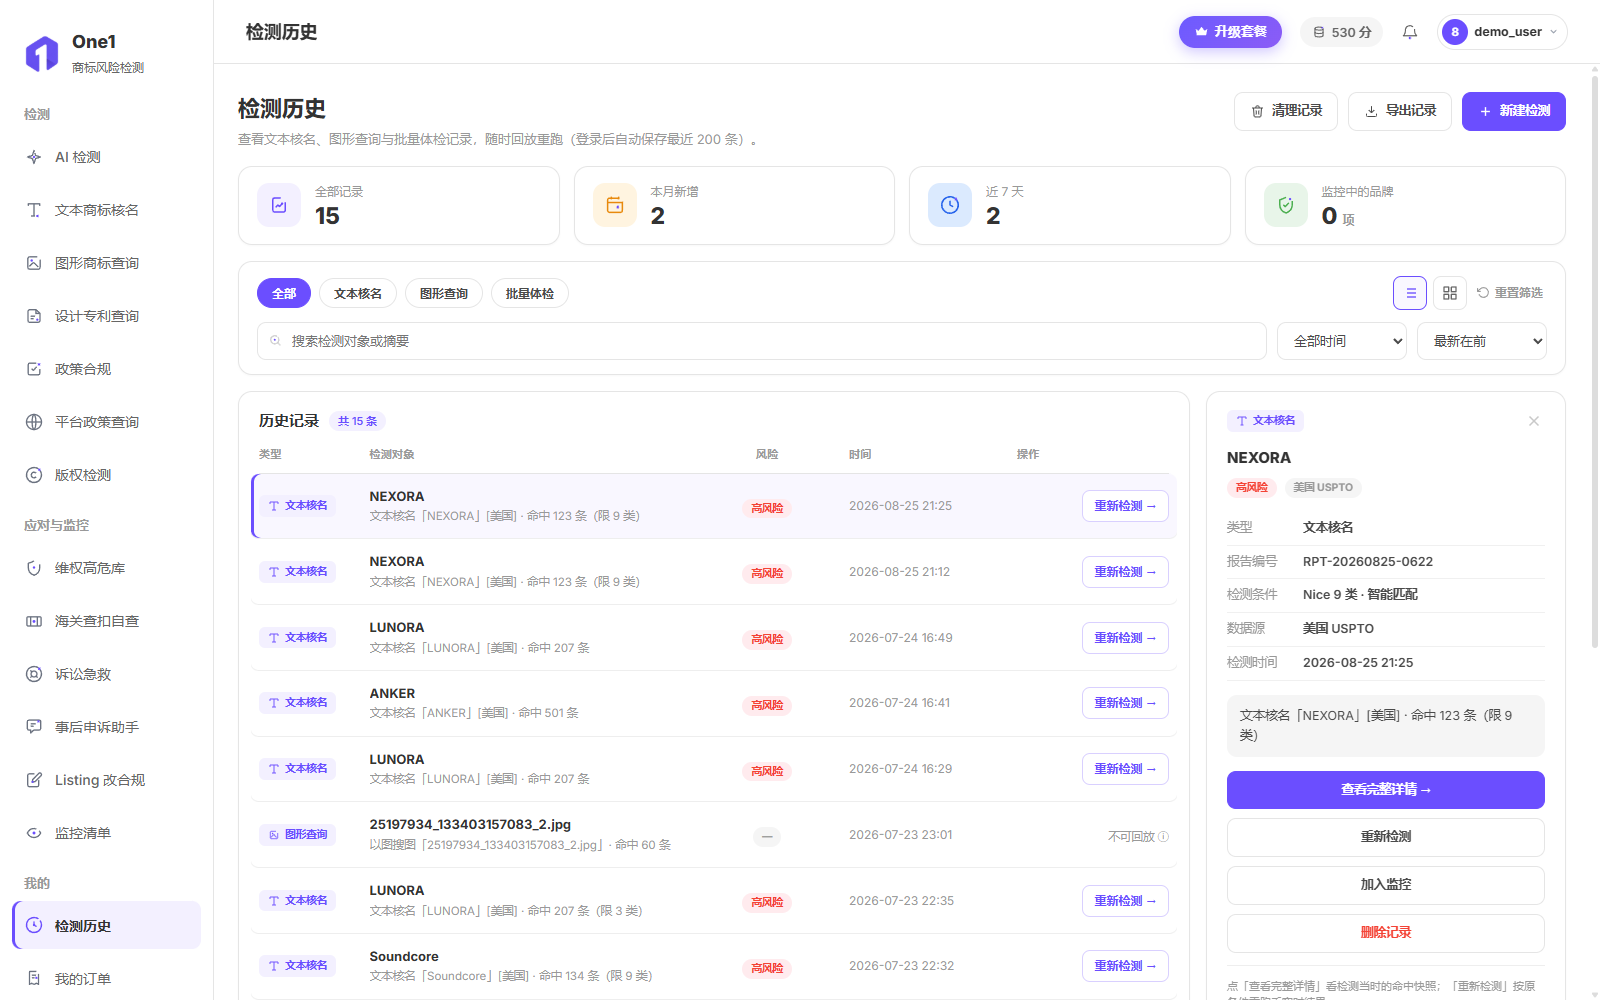1600x1000 pixels.
Task: Click the page vertical scrollbar
Action: (1594, 360)
